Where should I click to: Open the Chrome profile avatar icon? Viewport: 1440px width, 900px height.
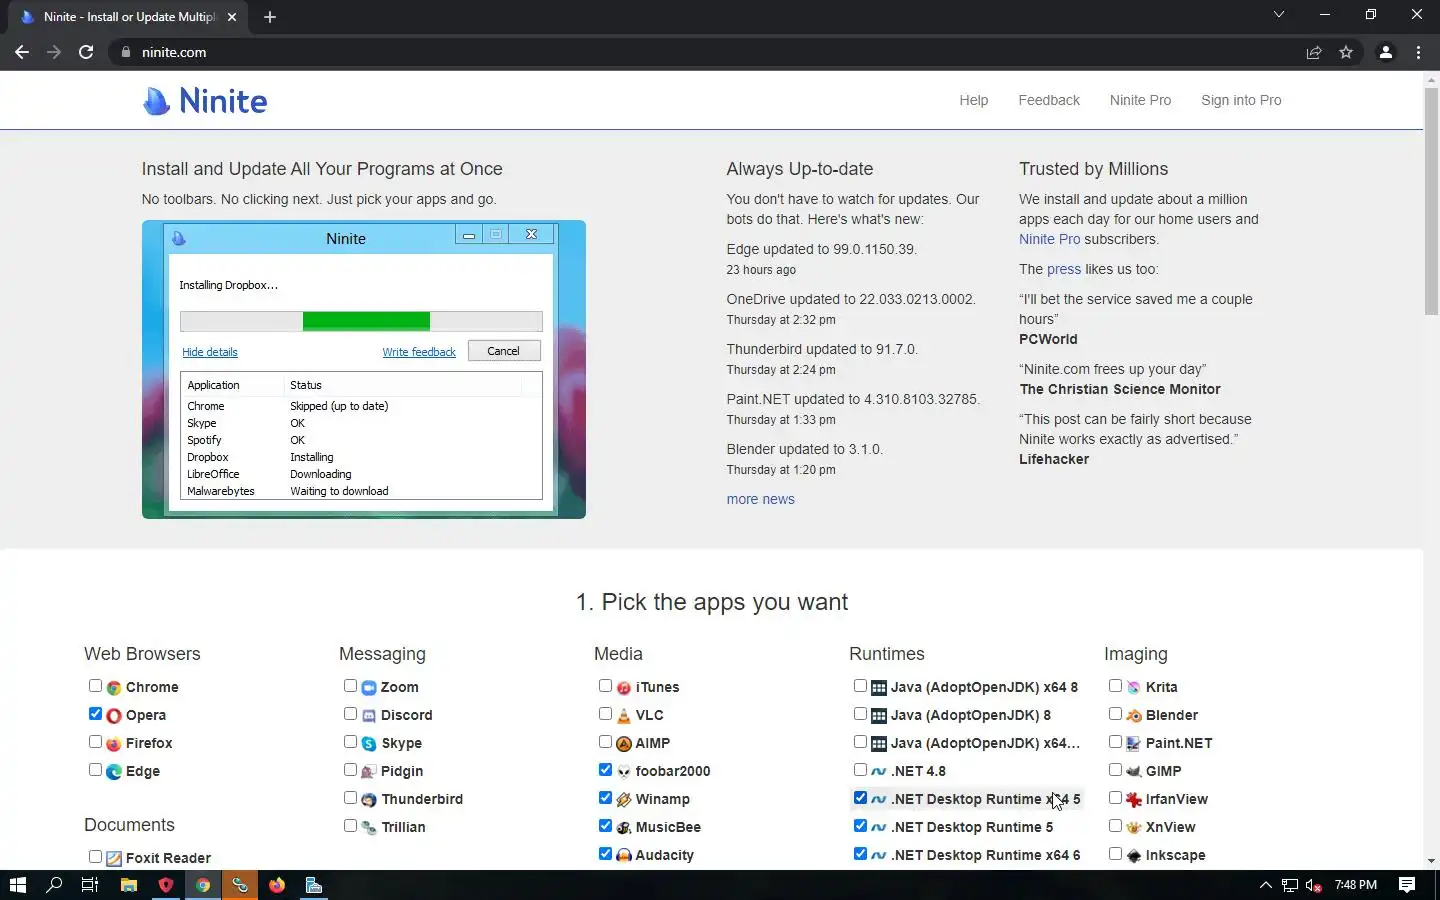(1386, 52)
